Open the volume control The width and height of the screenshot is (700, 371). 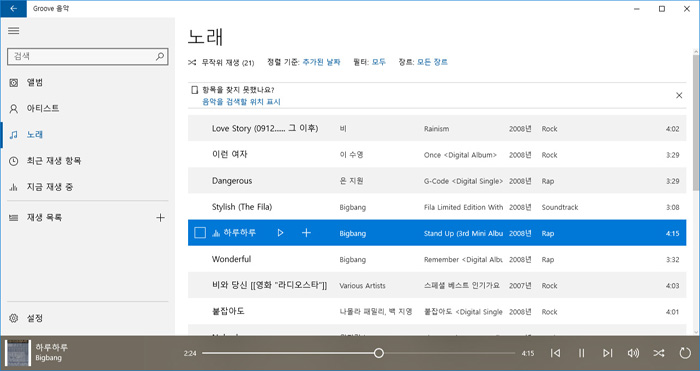(633, 353)
